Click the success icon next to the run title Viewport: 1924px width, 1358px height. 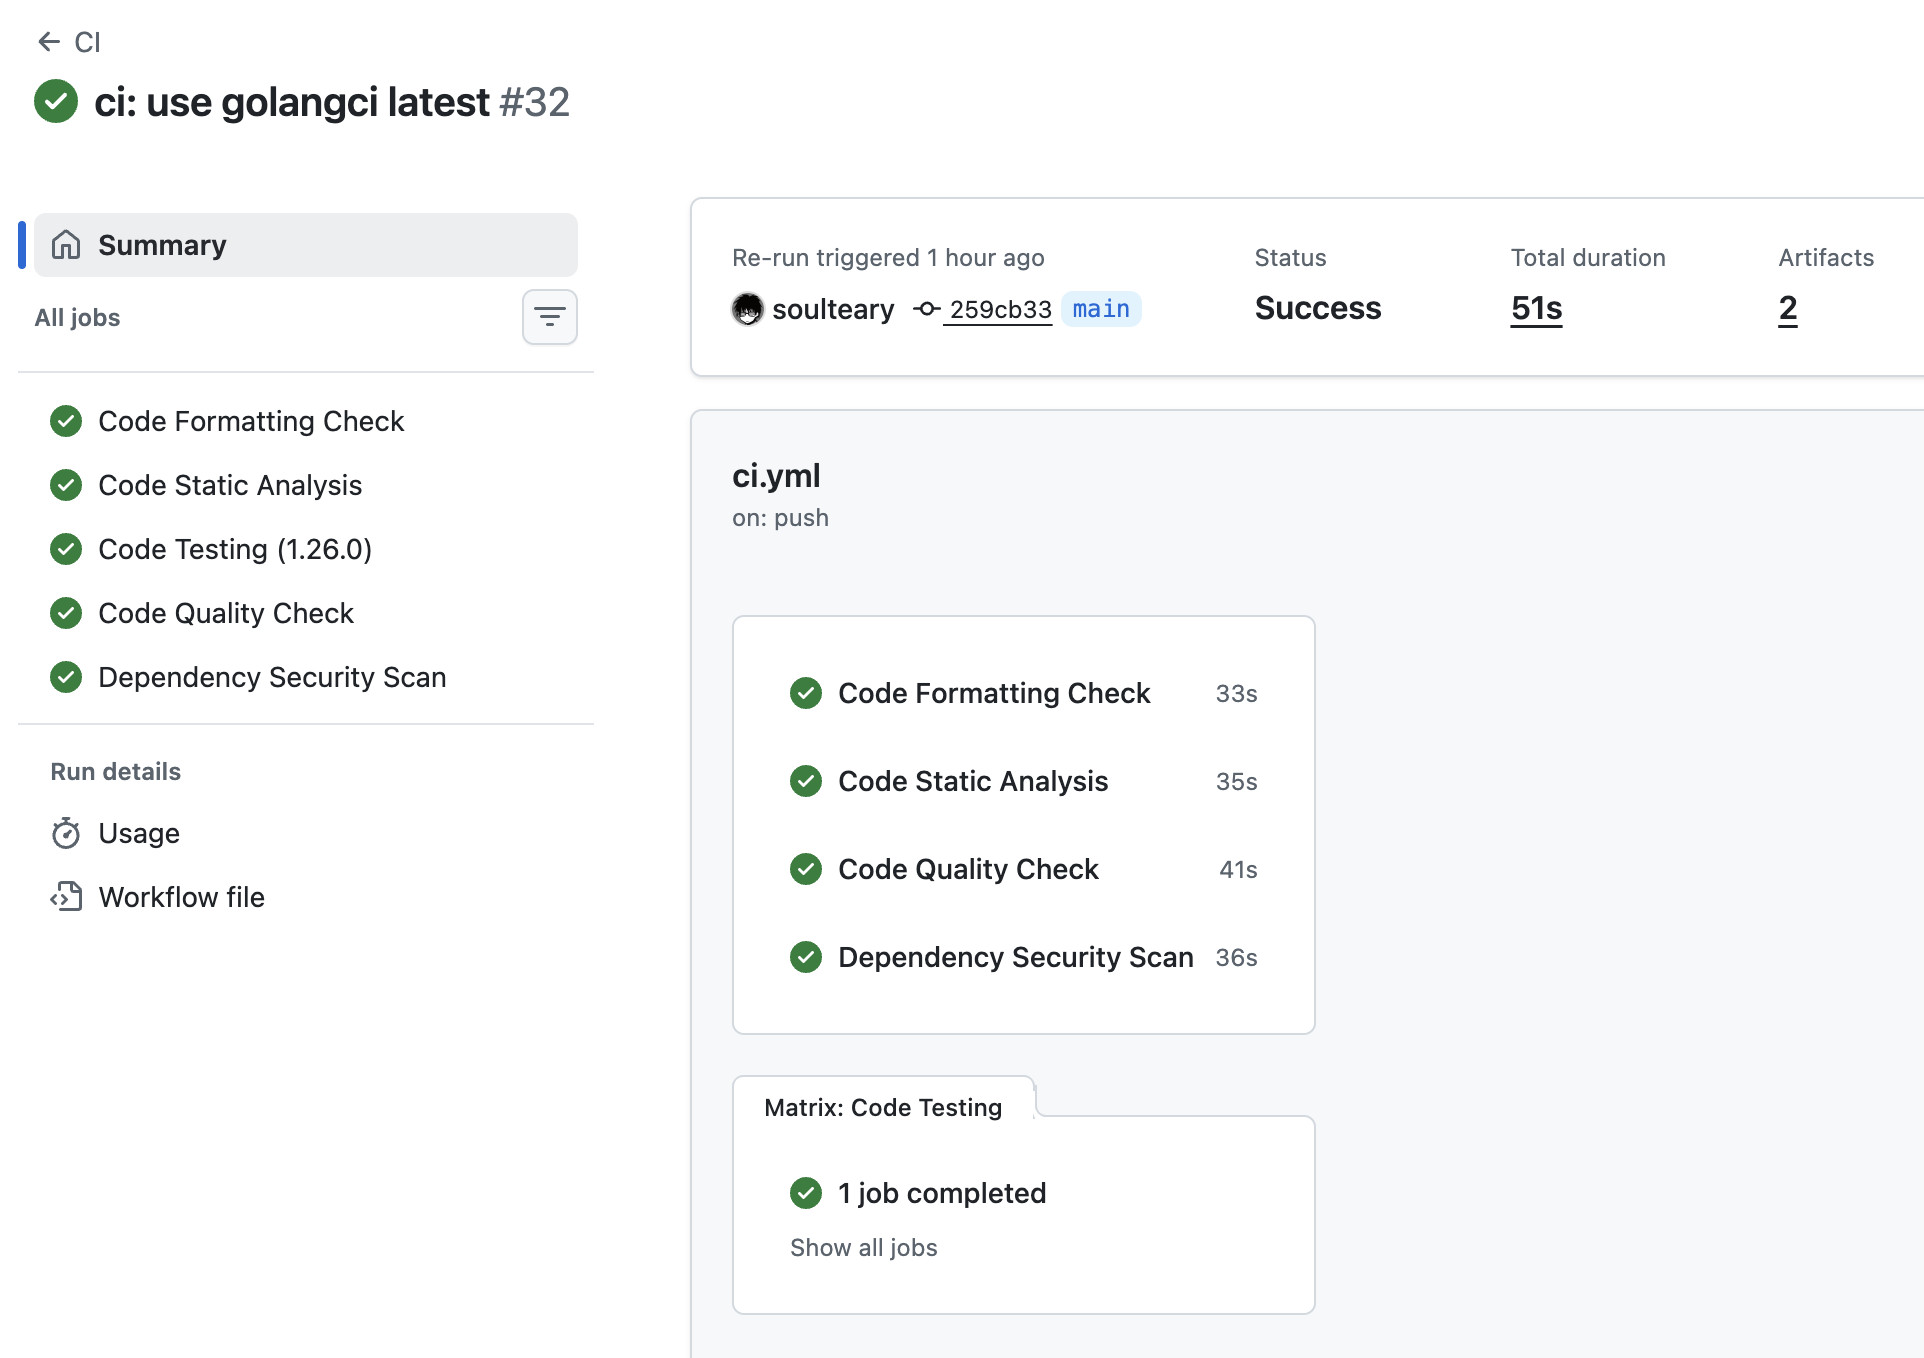pos(56,101)
